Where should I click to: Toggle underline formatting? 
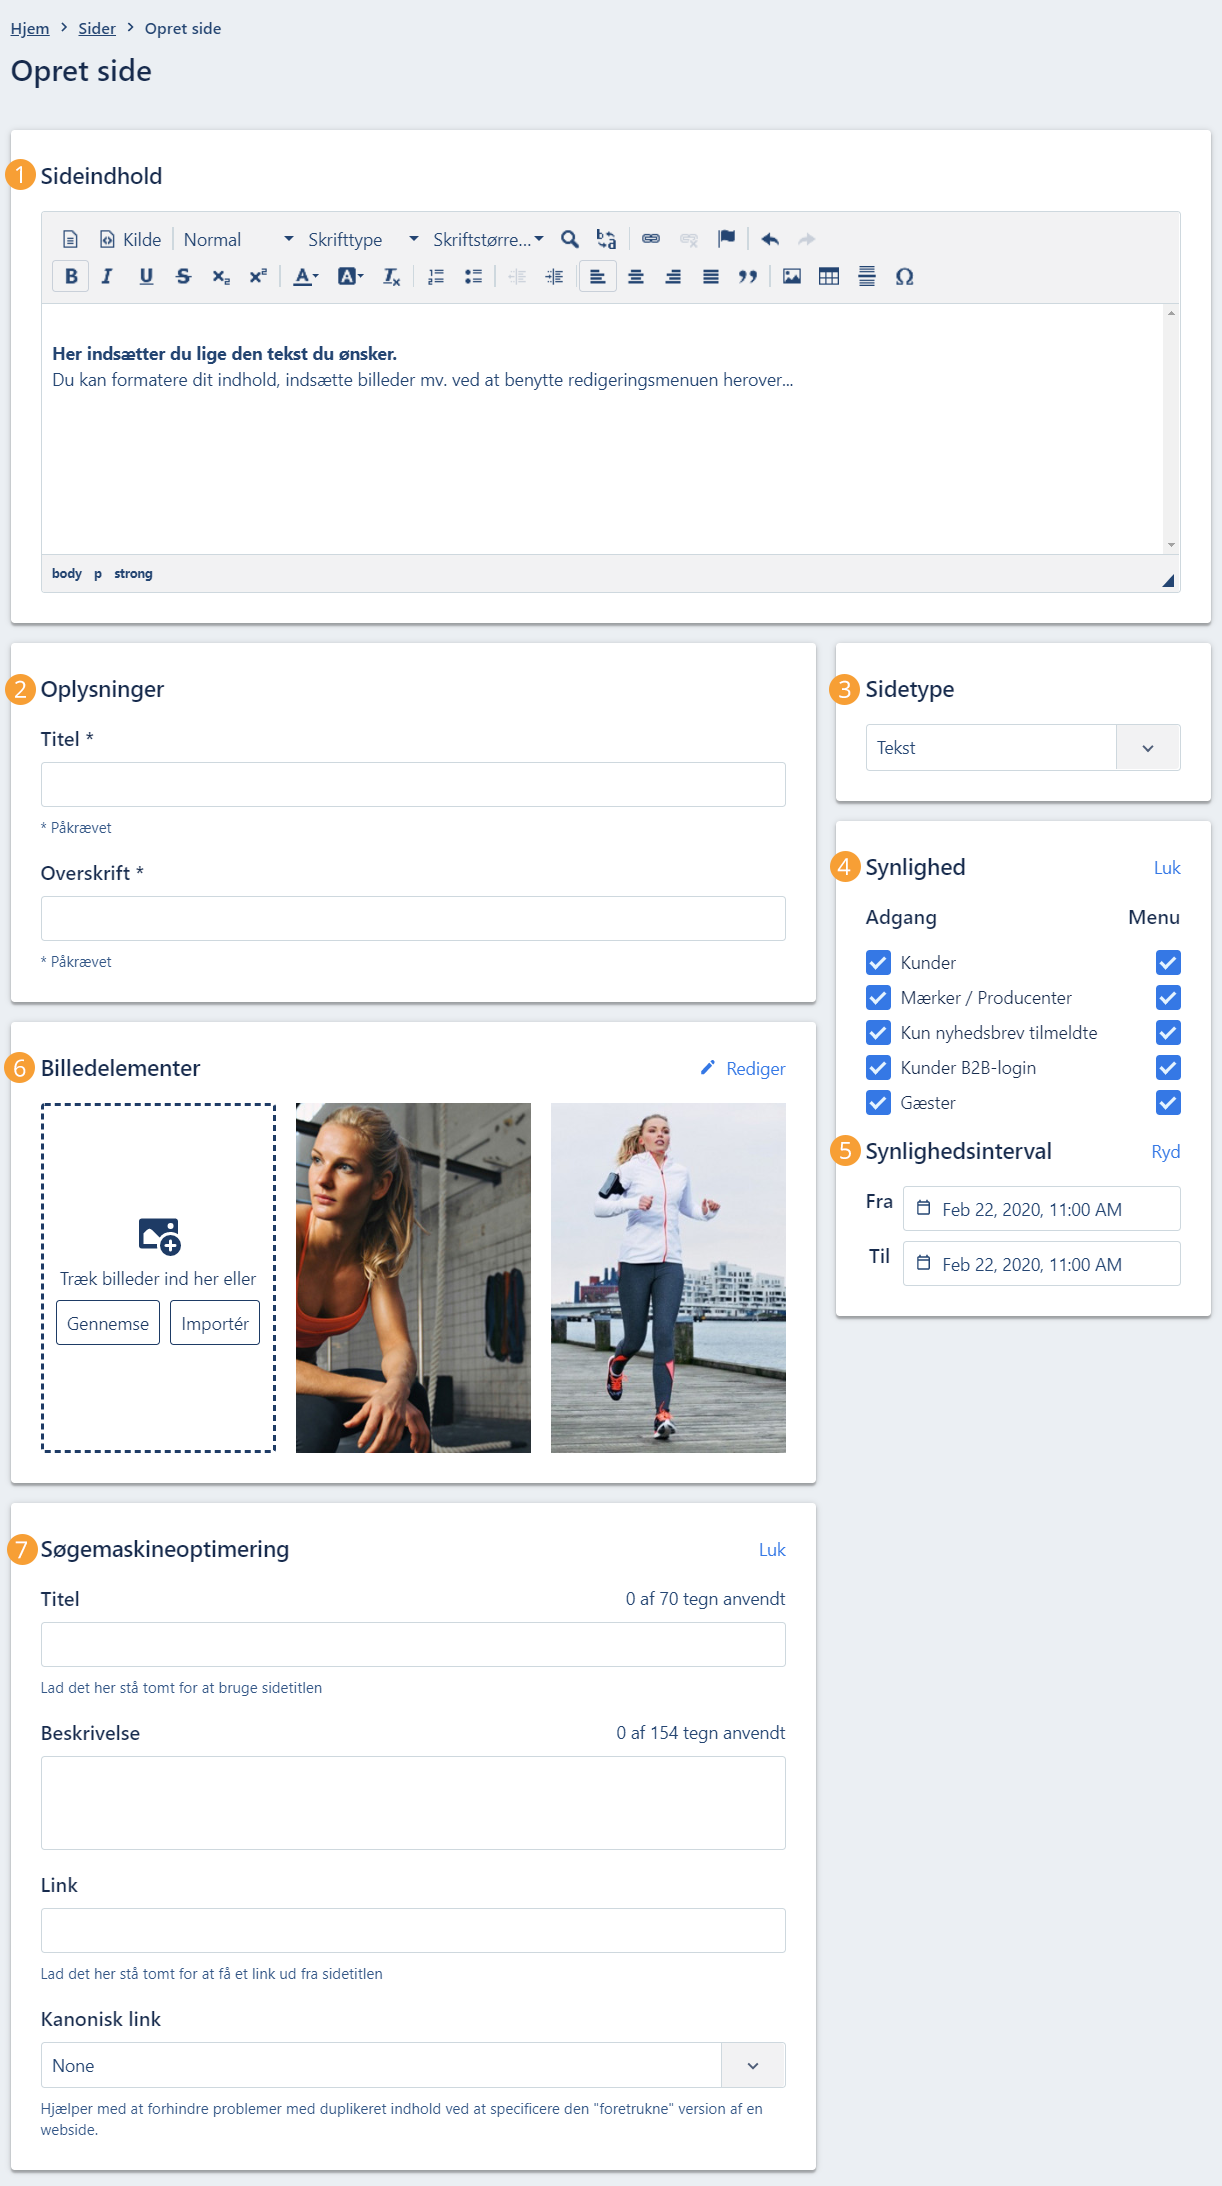point(146,277)
